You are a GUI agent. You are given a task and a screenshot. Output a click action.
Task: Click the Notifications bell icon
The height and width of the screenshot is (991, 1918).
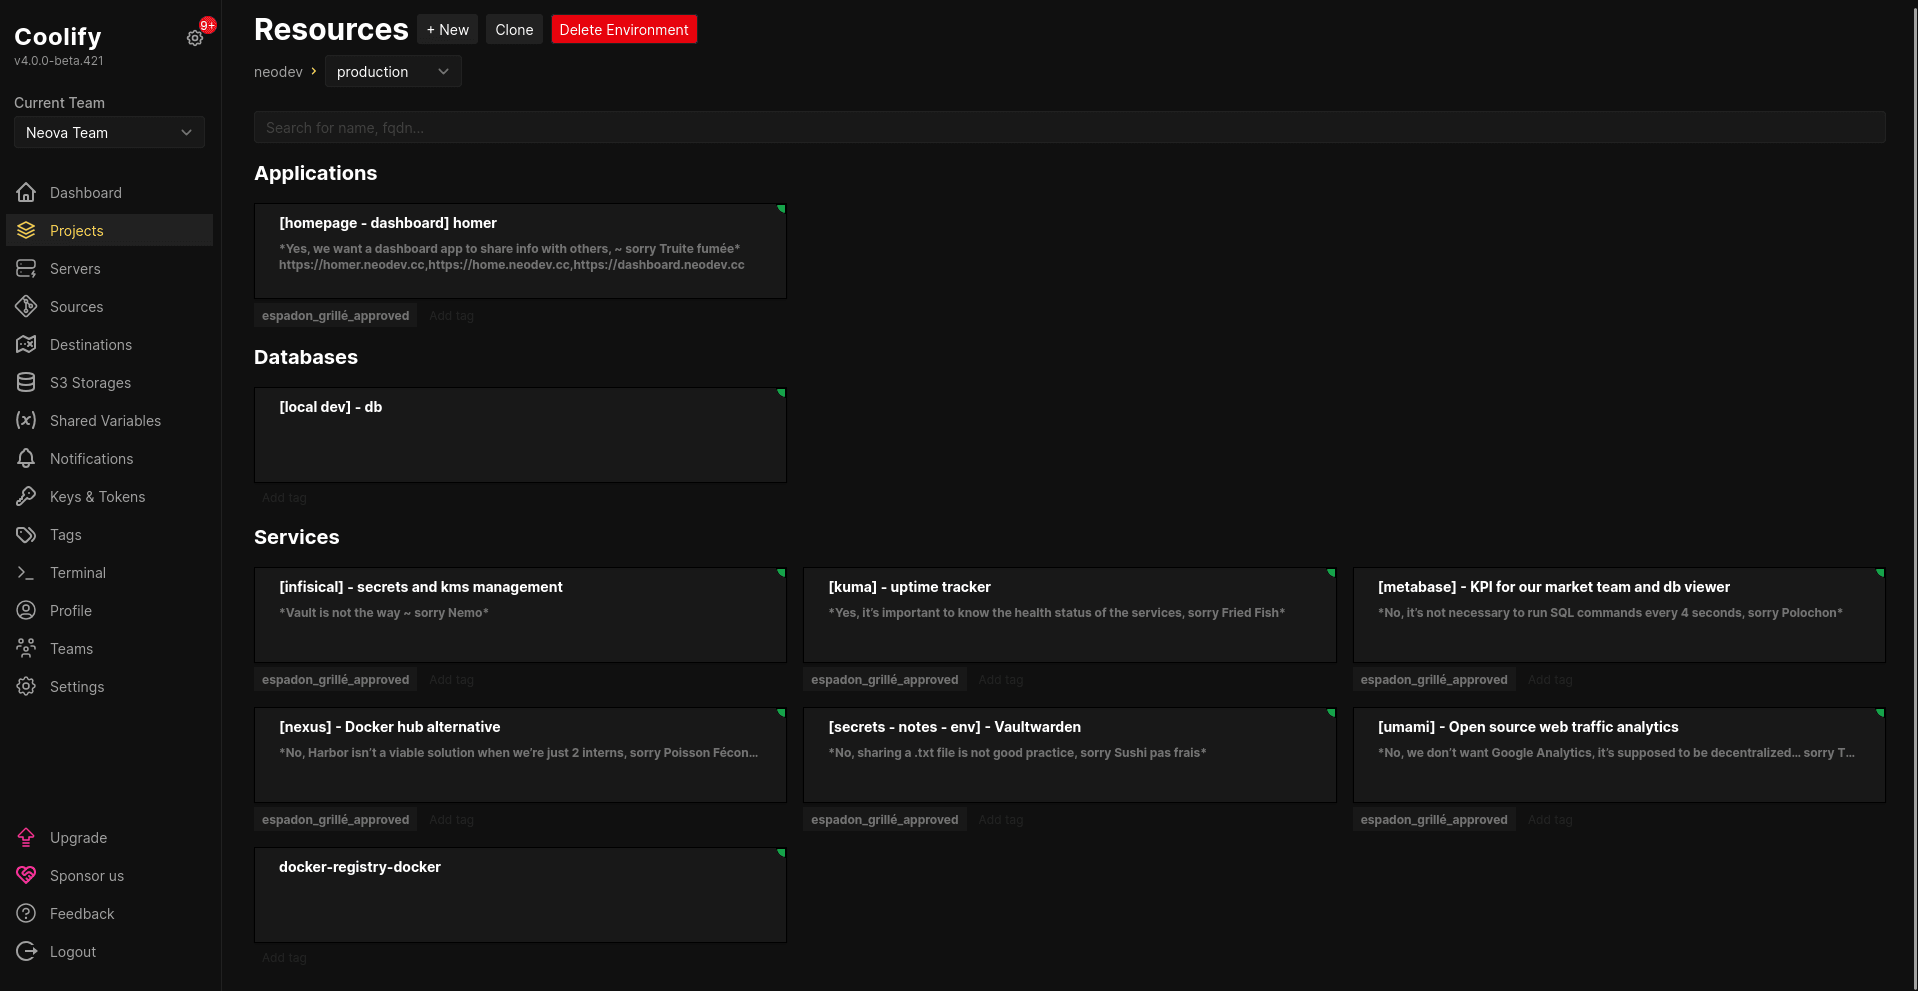coord(26,459)
